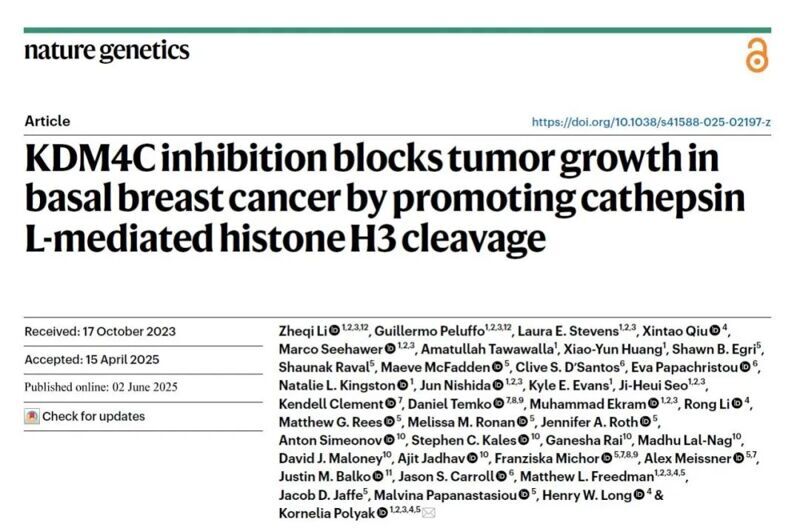Open the article DOI link
Screen dimensions: 800x528
tap(651, 122)
